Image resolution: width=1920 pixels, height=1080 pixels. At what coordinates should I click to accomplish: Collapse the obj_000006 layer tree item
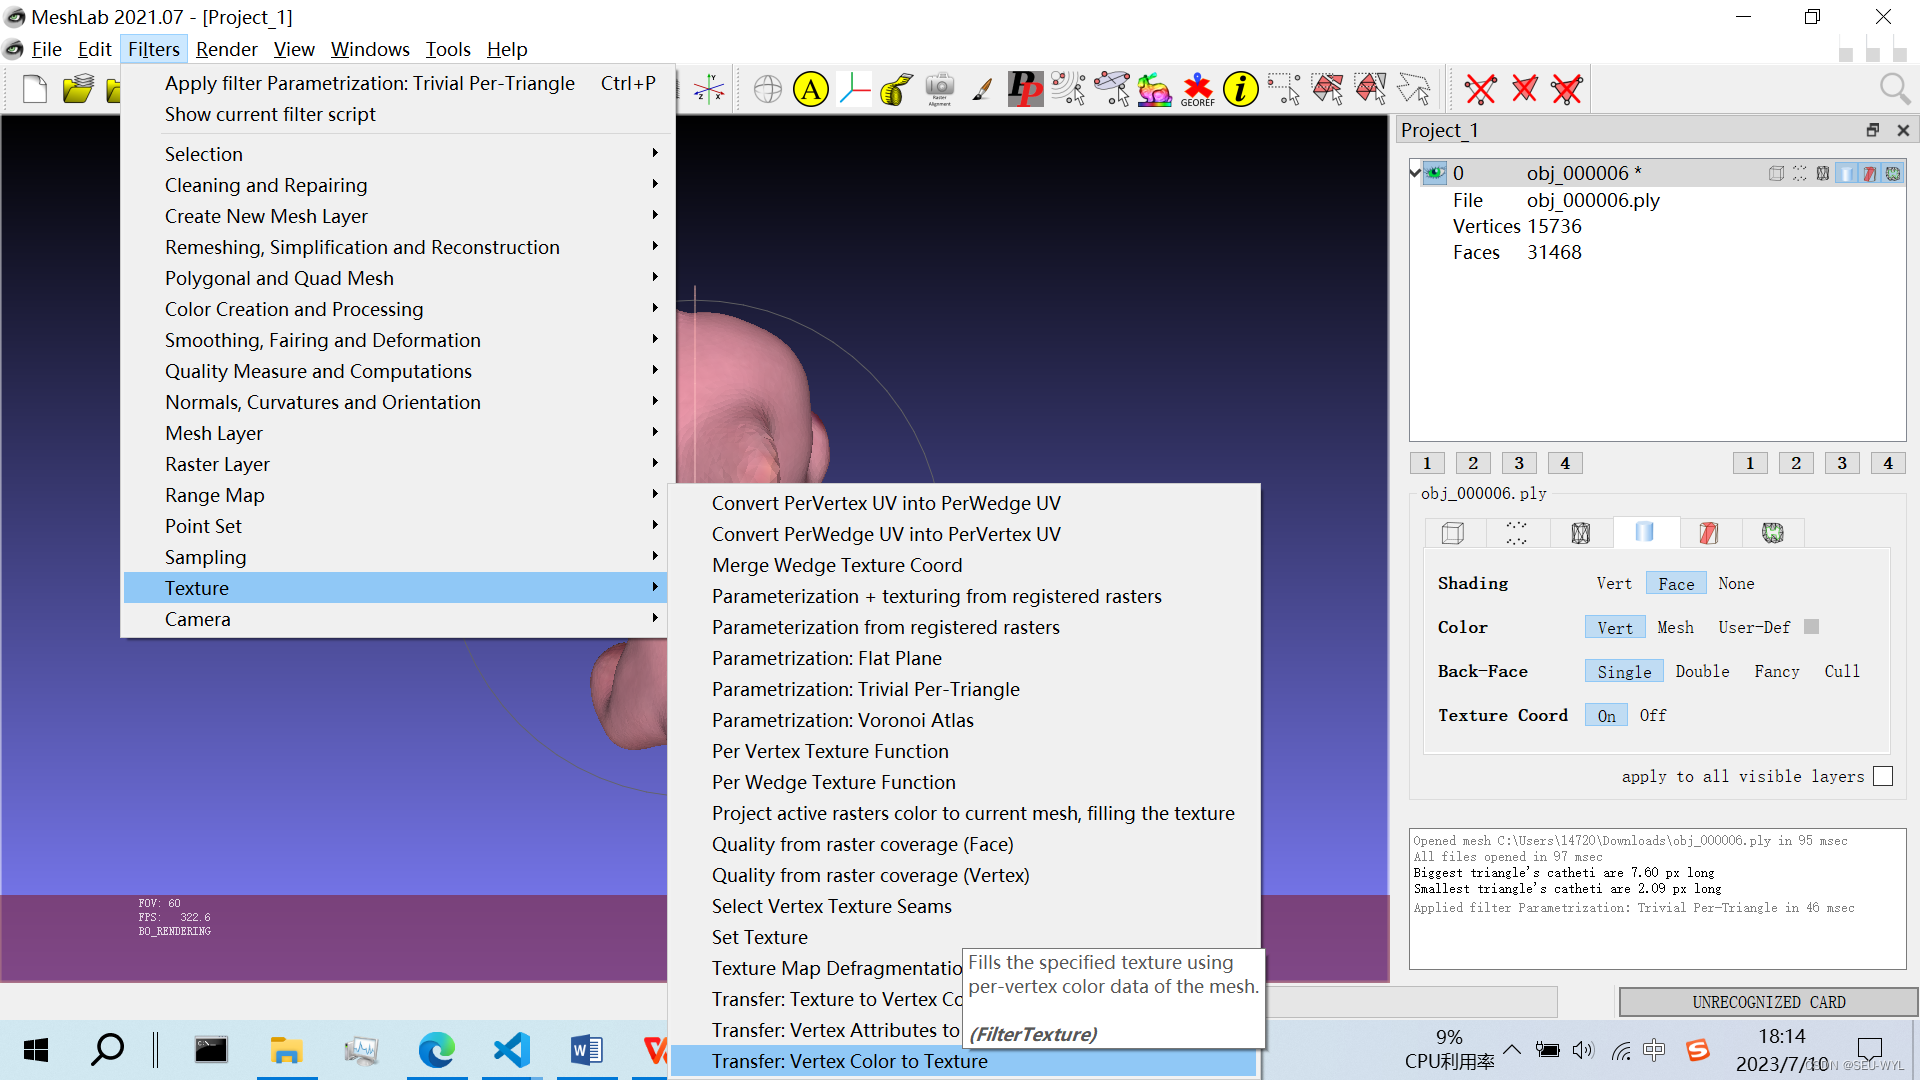pos(1416,173)
